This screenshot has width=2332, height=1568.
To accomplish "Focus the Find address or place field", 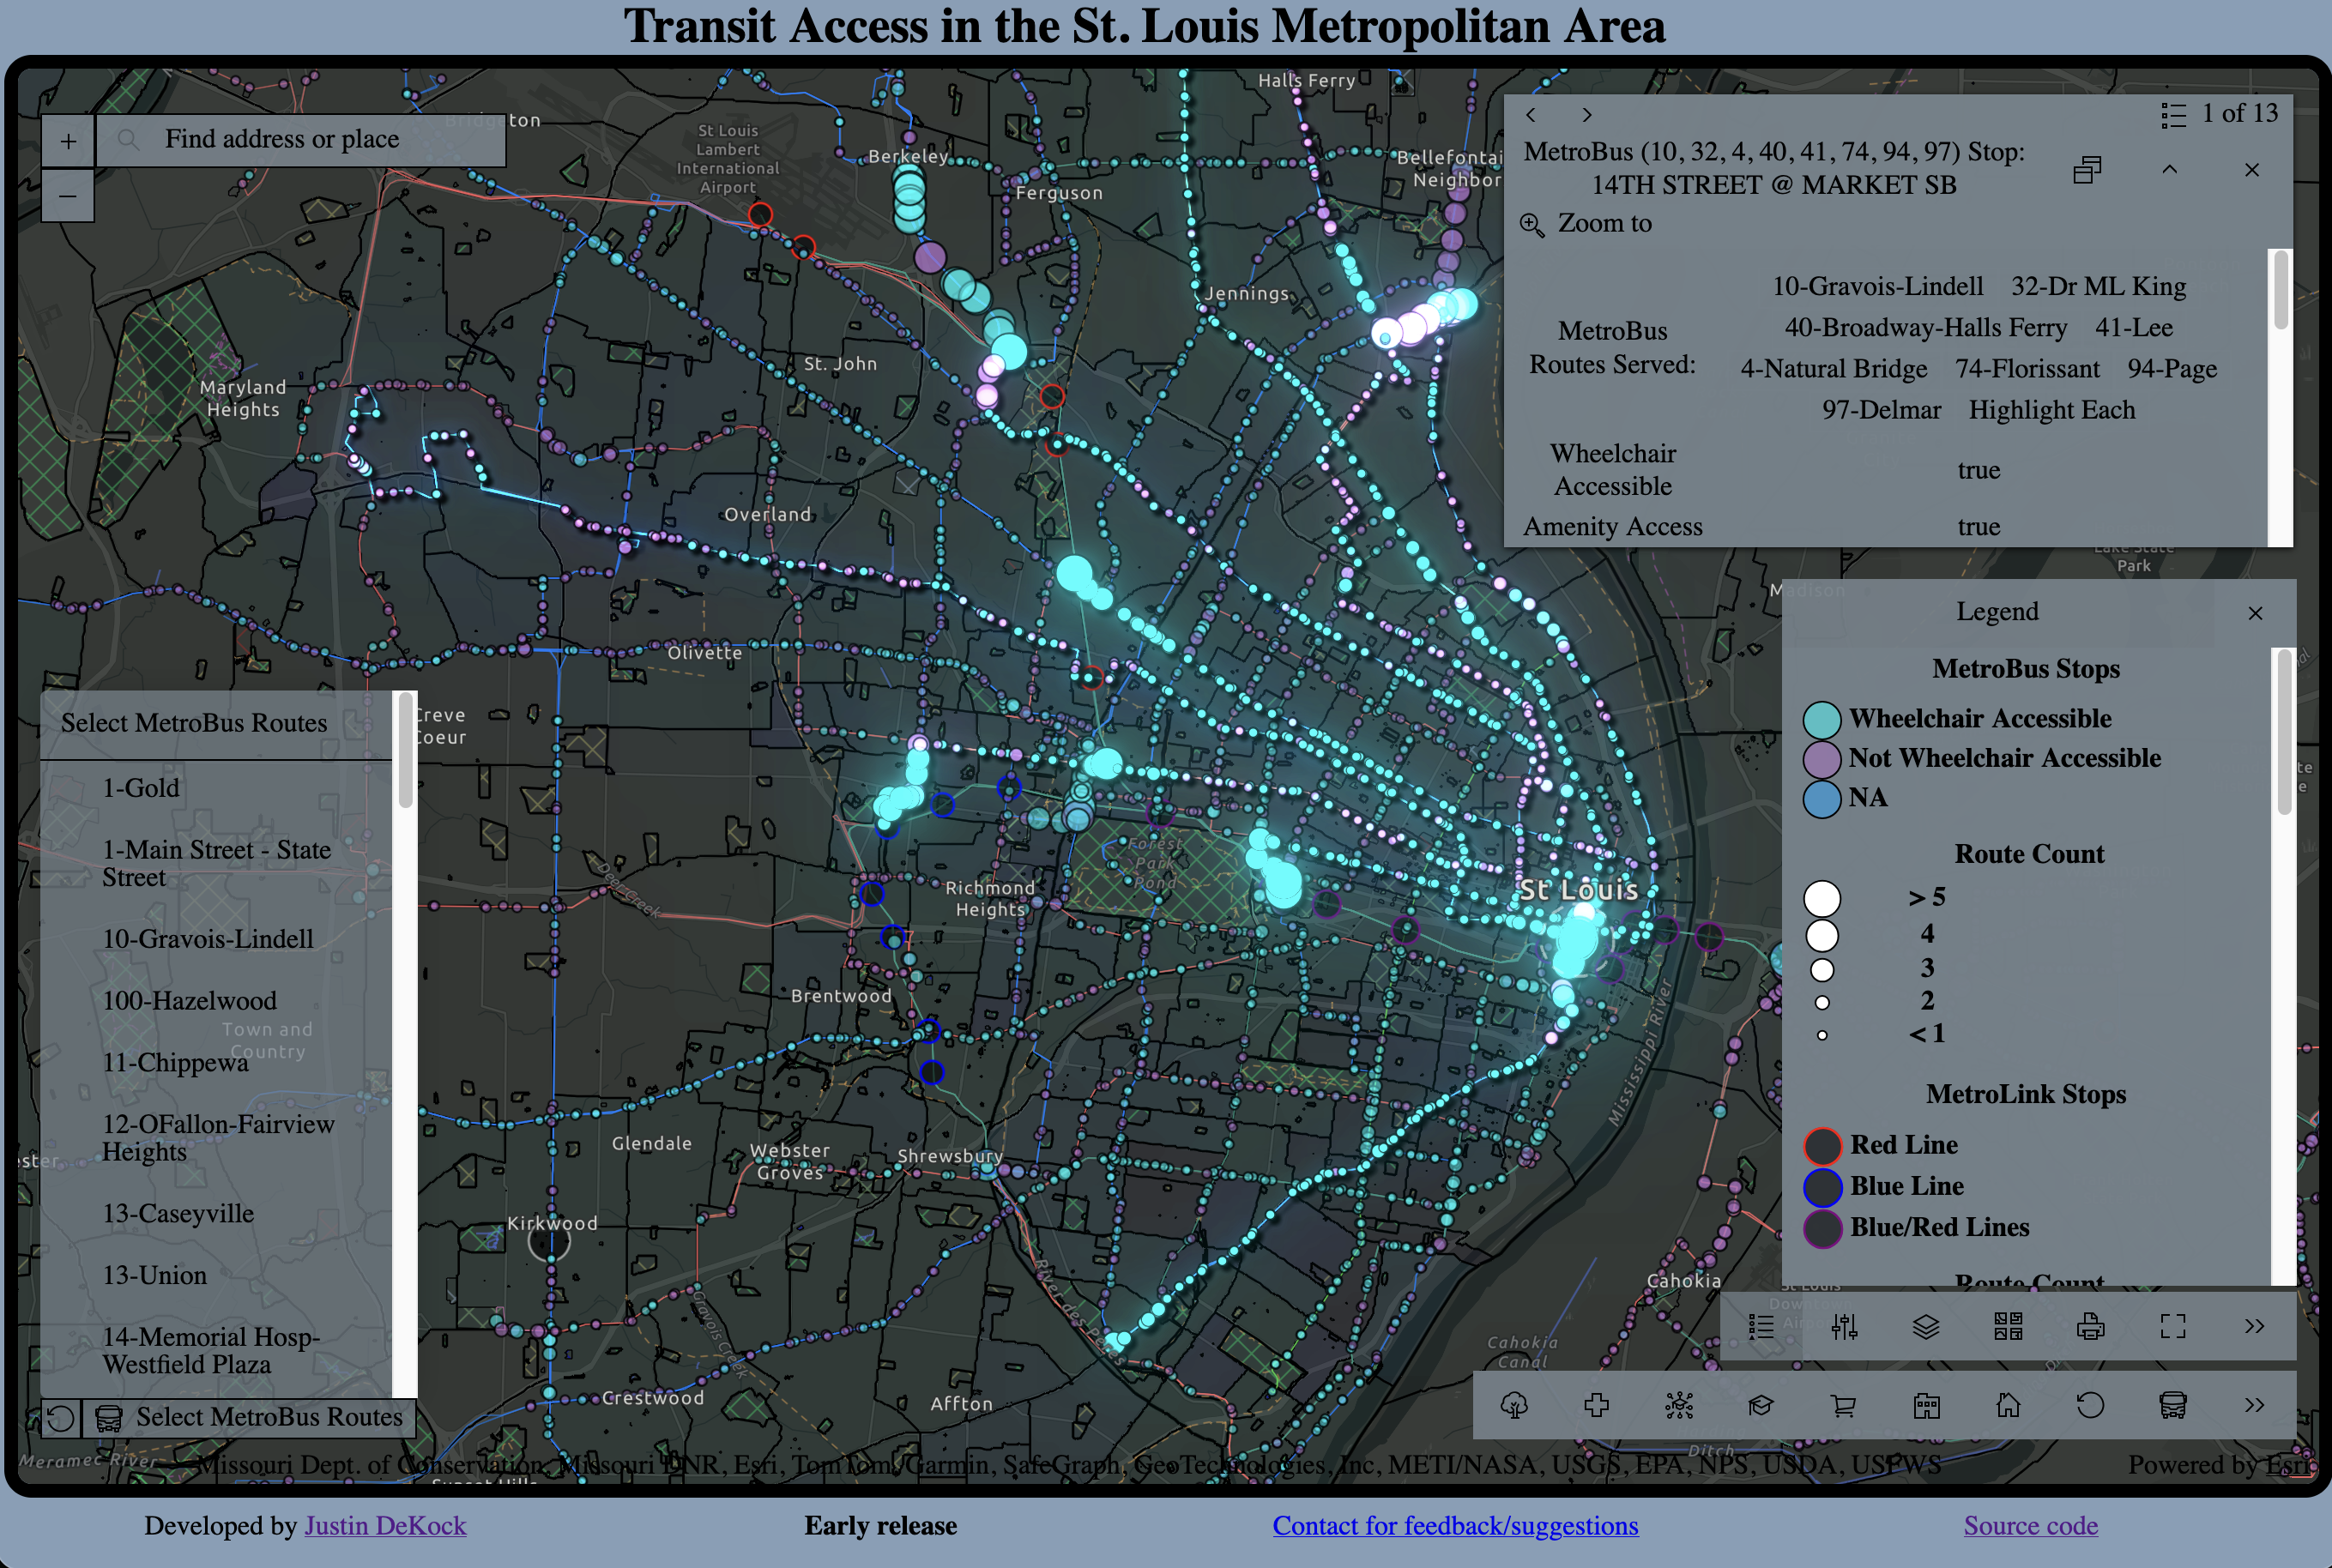I will (x=302, y=139).
